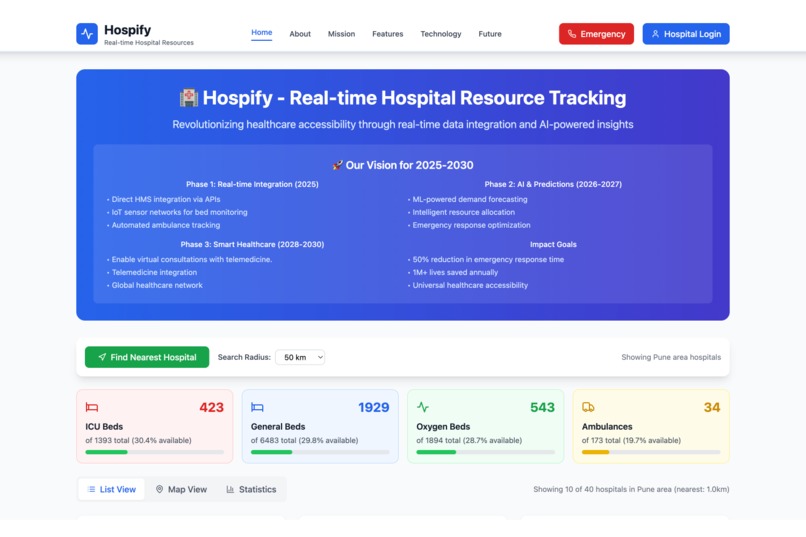This screenshot has height=537, width=806.
Task: Click 'Phase 2: AI & Predictions (2026-2027)' heading
Action: tap(553, 184)
